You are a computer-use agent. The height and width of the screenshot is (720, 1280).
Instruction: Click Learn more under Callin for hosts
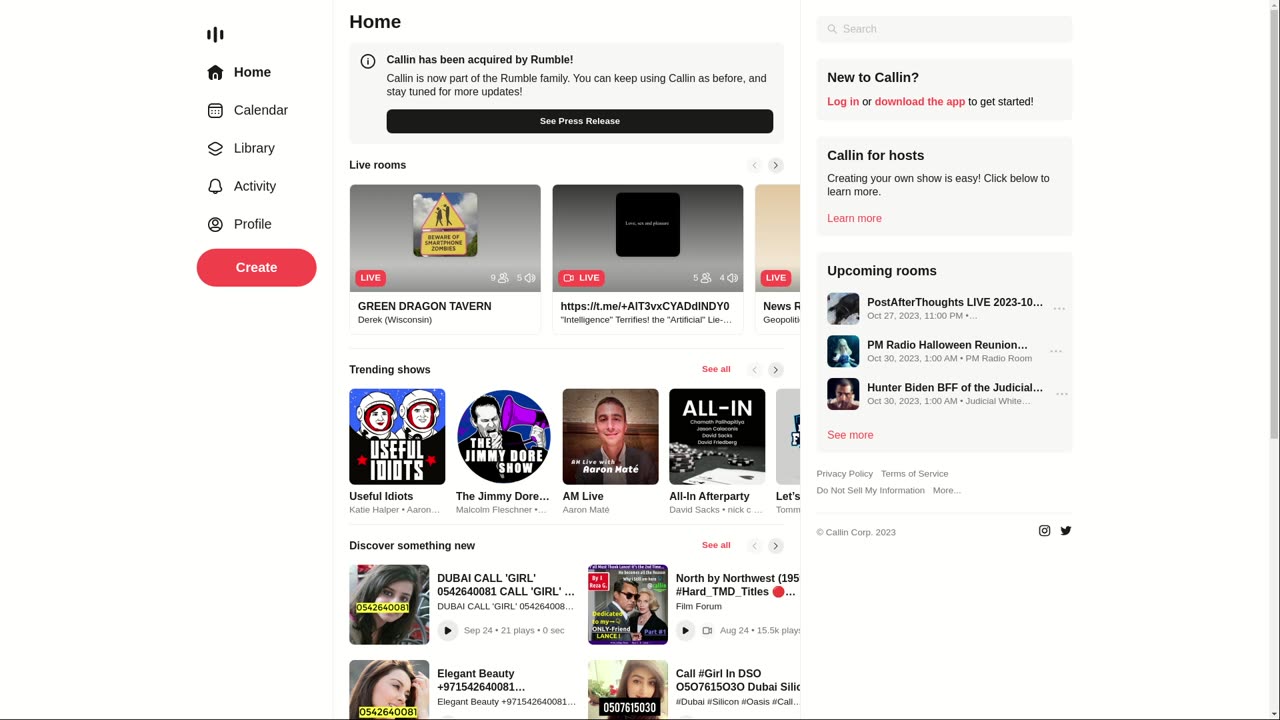[x=854, y=218]
